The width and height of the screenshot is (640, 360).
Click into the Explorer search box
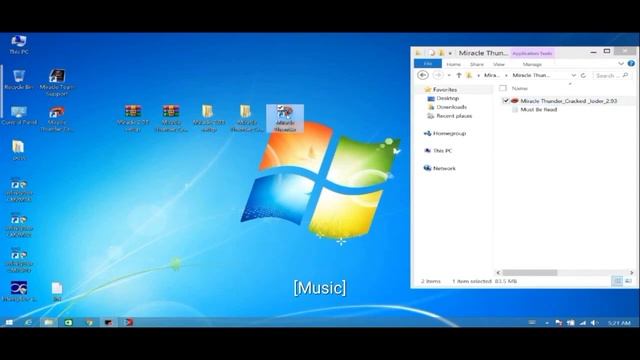pyautogui.click(x=611, y=76)
